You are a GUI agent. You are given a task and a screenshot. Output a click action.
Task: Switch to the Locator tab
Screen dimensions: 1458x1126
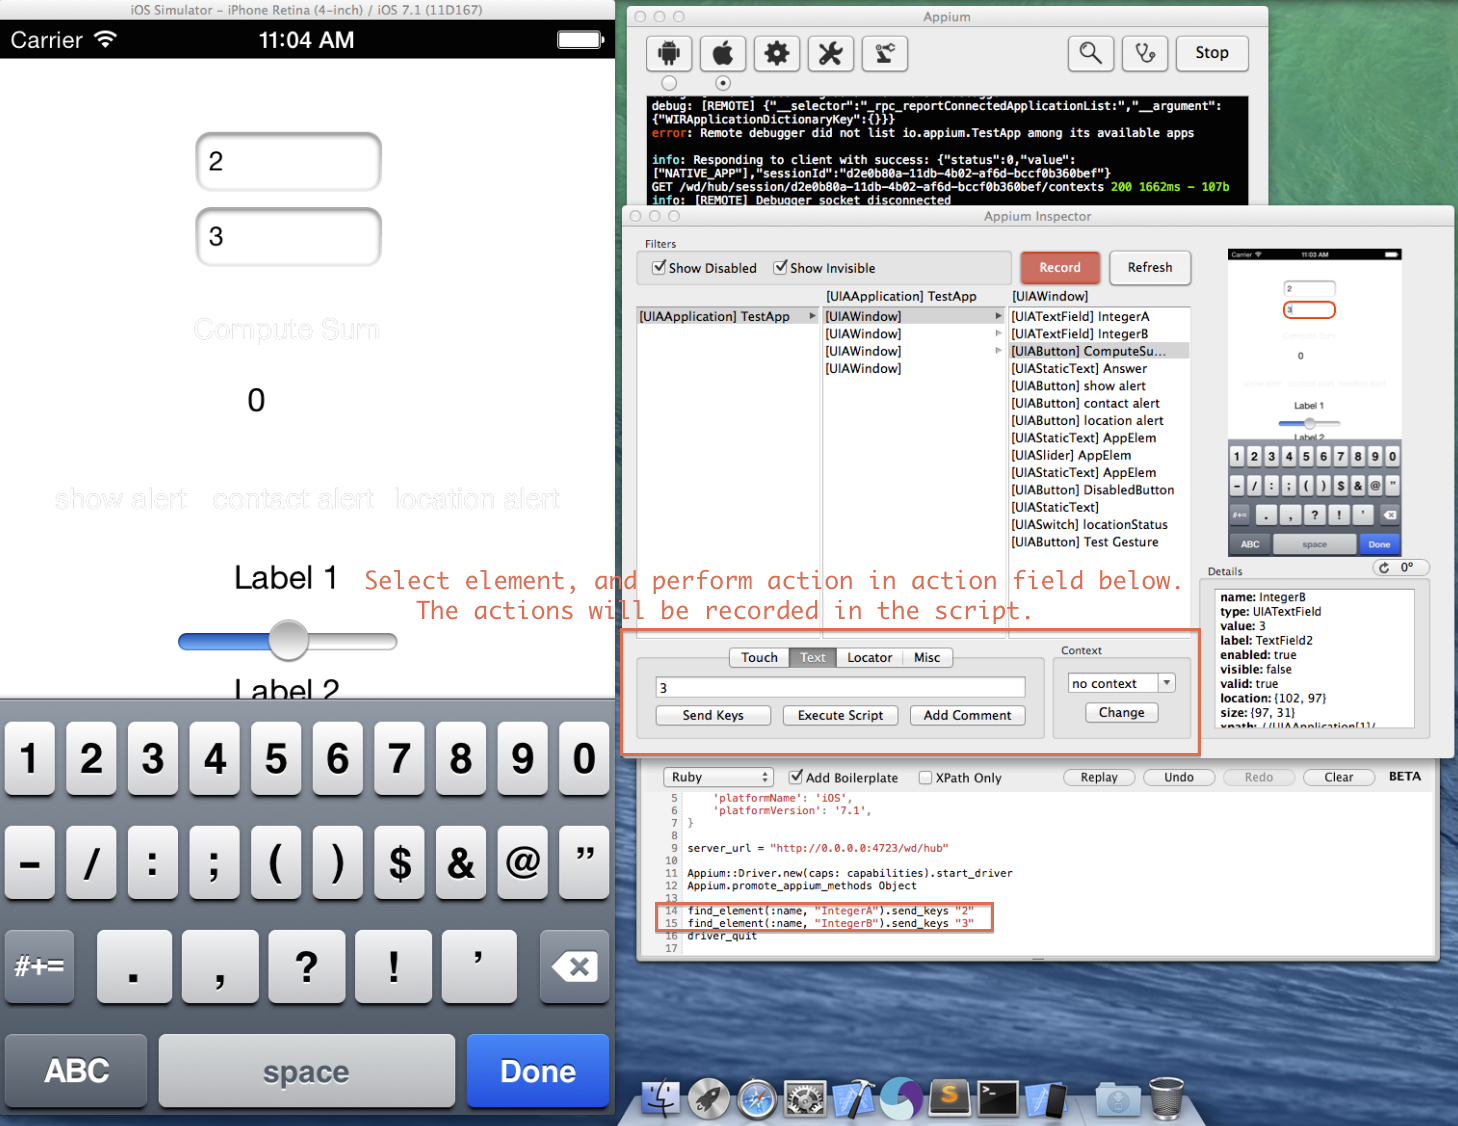[x=870, y=657]
